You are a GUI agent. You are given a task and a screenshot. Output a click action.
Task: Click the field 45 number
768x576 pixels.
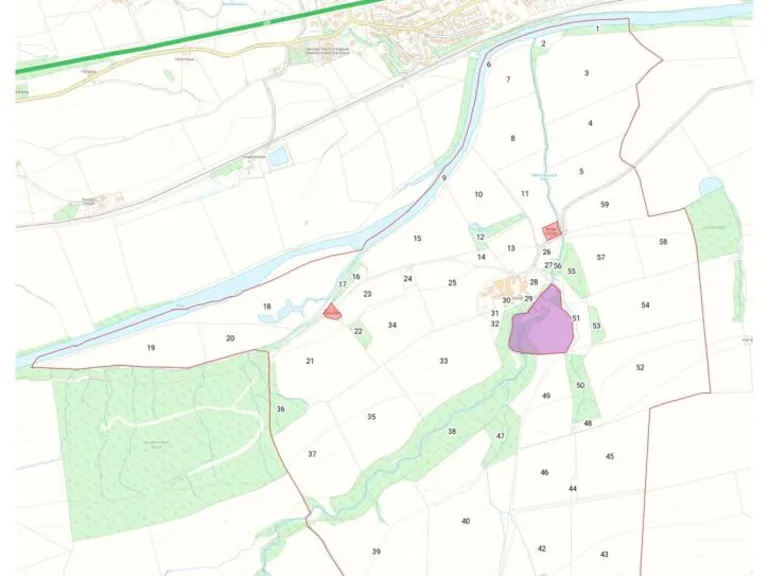[609, 456]
